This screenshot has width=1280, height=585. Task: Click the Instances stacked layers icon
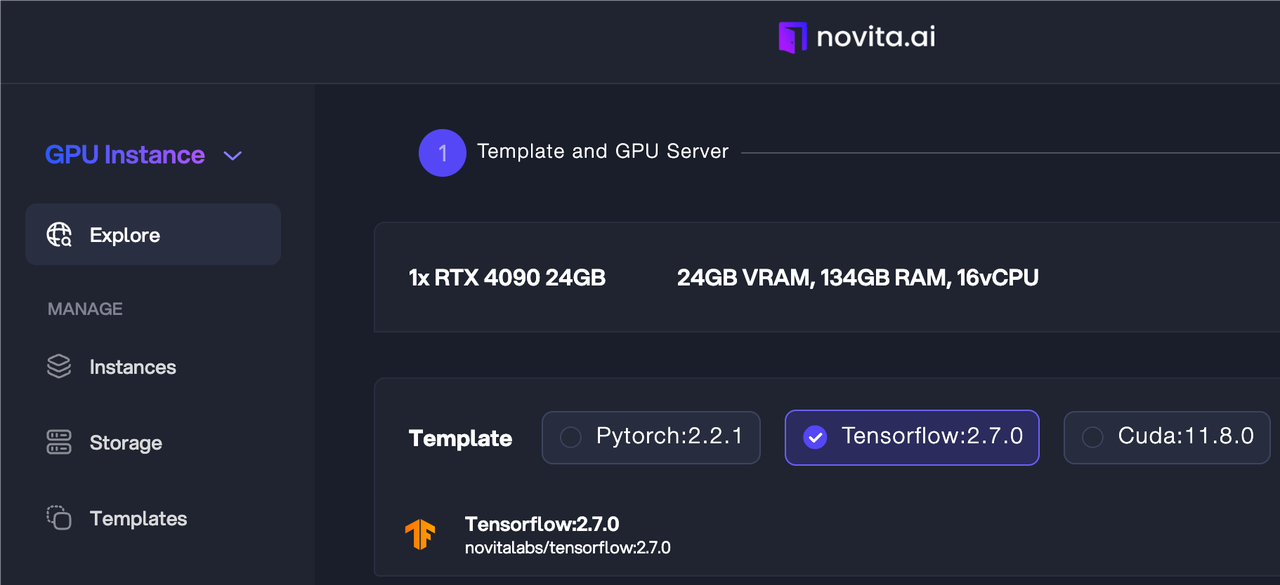[x=59, y=367]
